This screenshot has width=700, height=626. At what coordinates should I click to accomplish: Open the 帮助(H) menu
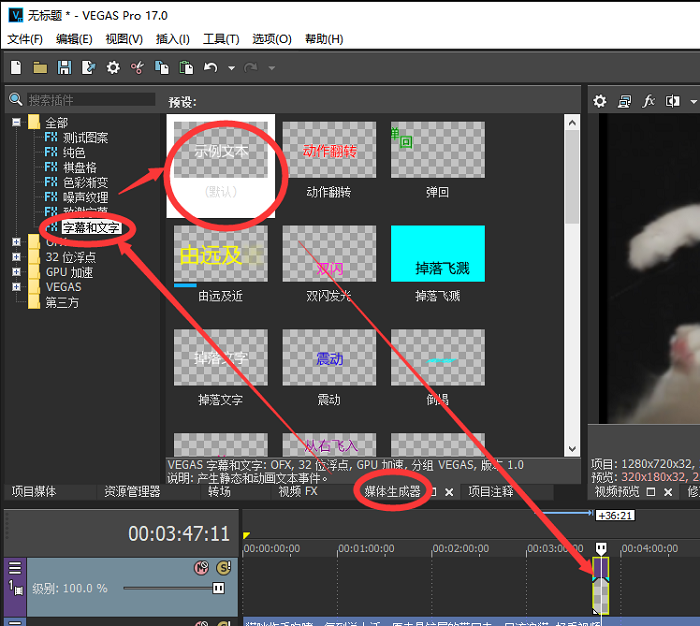click(x=324, y=39)
